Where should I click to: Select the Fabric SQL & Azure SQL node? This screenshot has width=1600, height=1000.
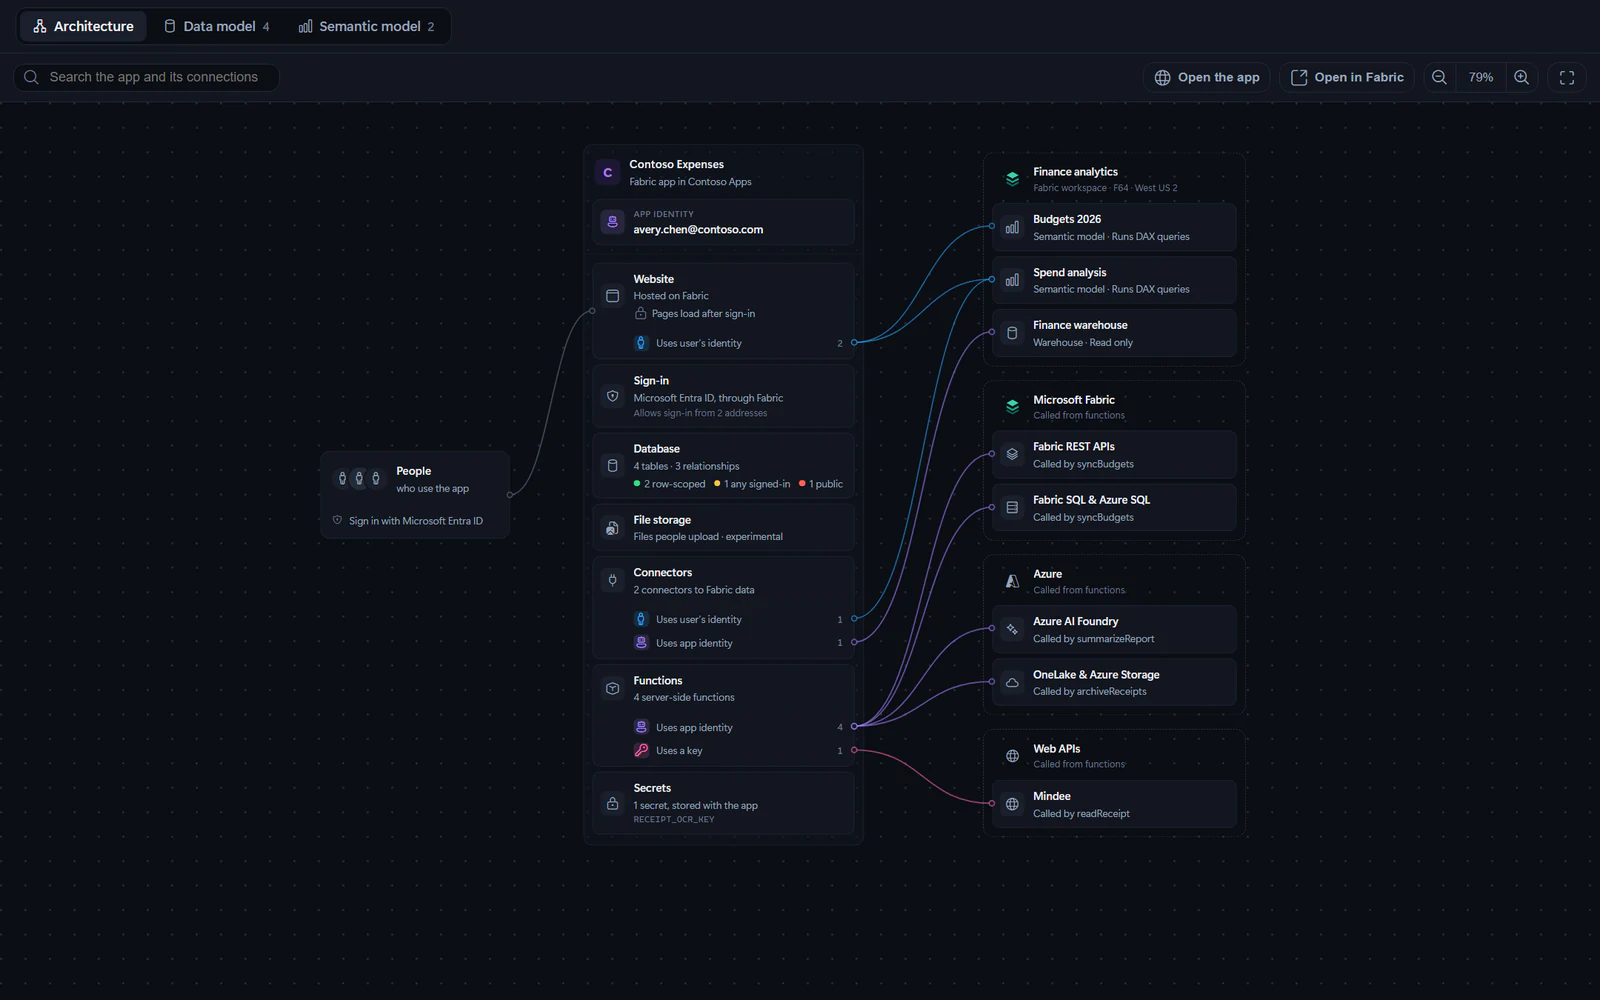click(x=1114, y=508)
